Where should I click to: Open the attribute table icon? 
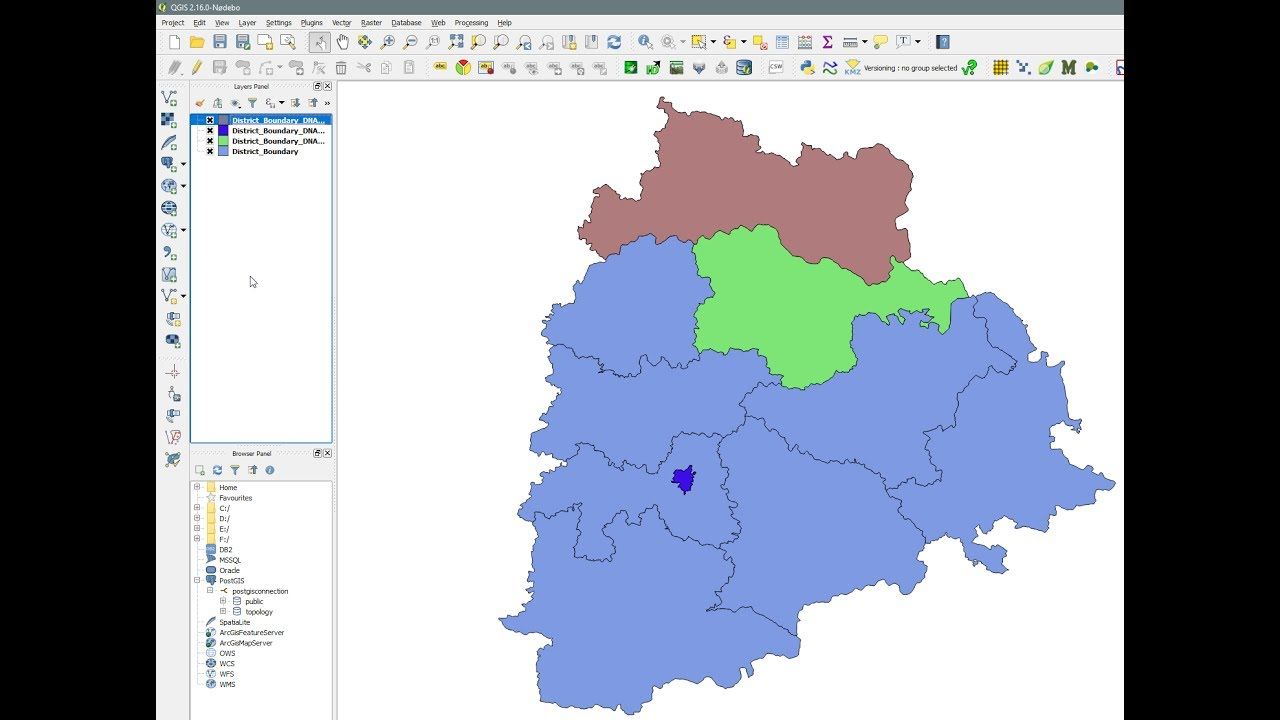pyautogui.click(x=782, y=42)
